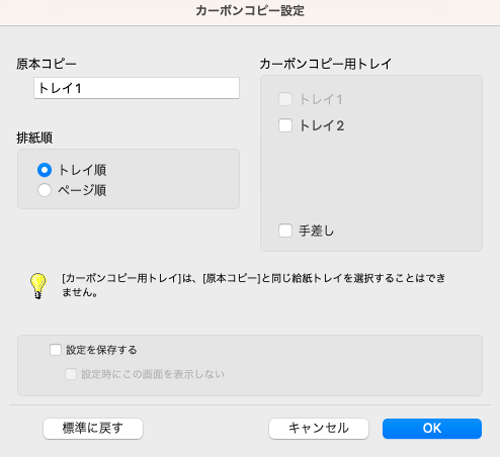Click the hint text about 給紙トレイ selection
This screenshot has width=500, height=457.
pos(253,285)
